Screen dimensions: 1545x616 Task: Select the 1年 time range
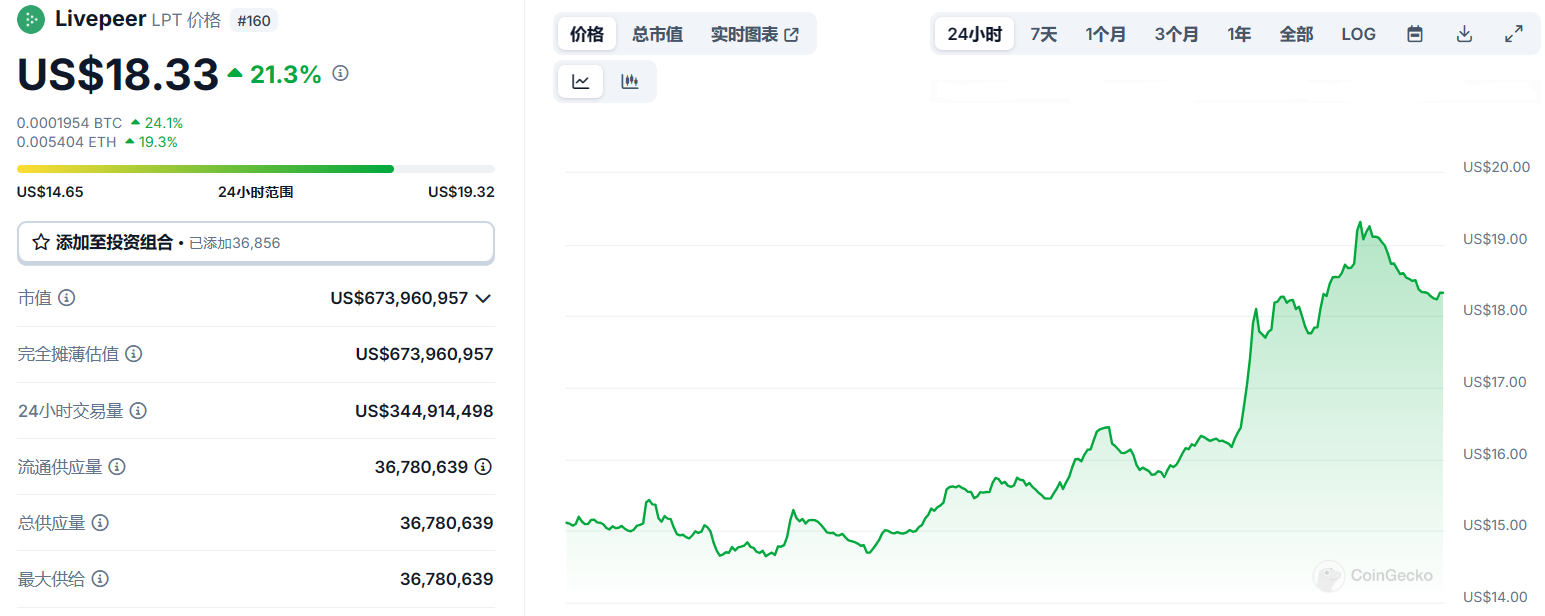pyautogui.click(x=1239, y=34)
